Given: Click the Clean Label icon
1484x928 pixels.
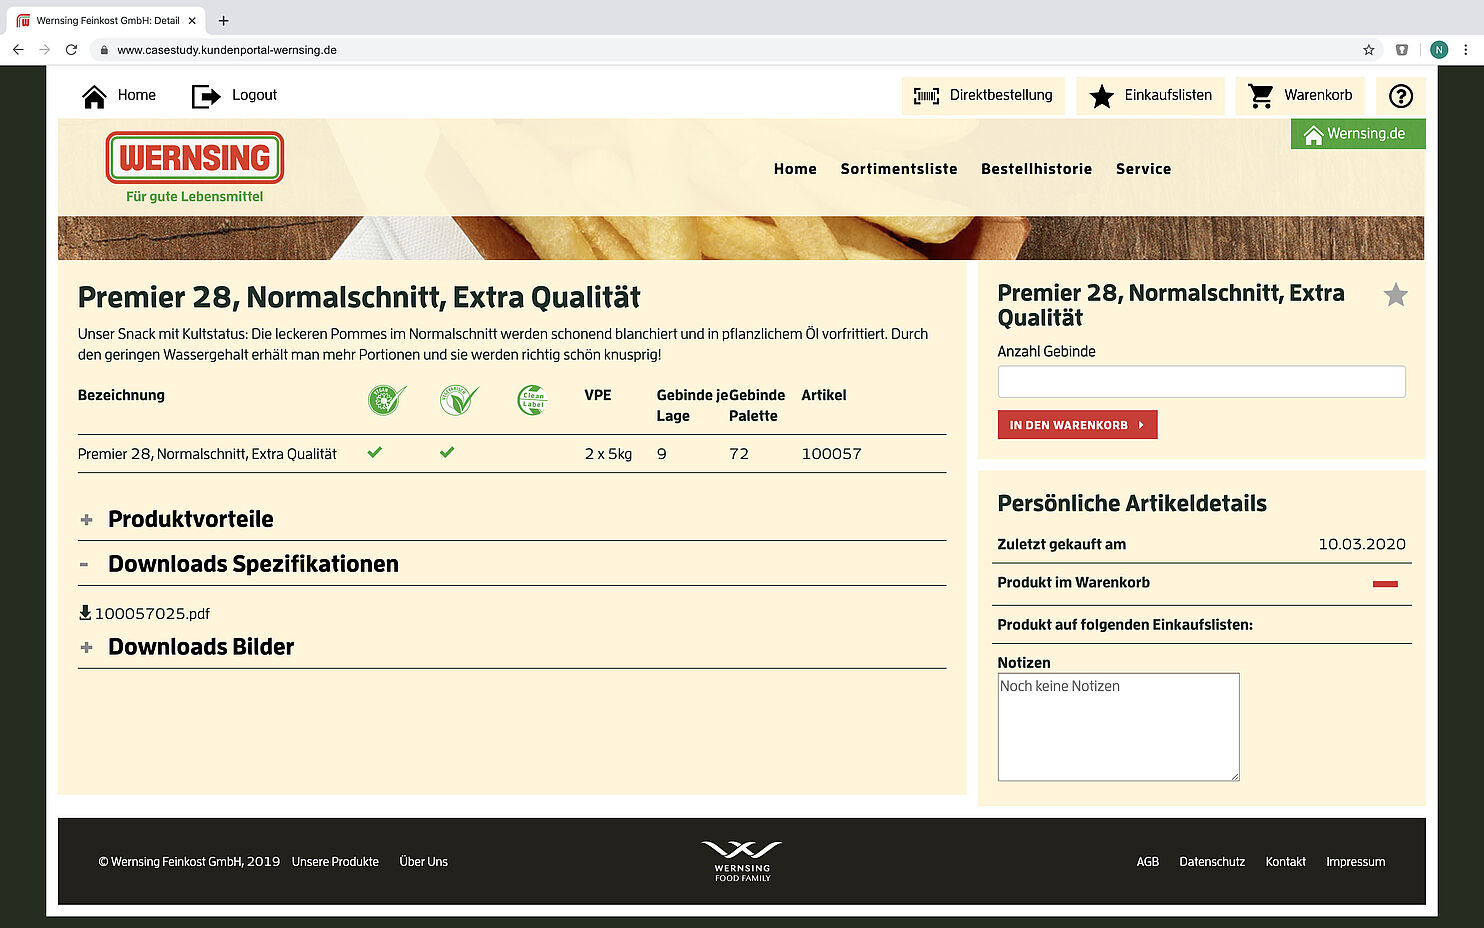Looking at the screenshot, I should pos(532,400).
